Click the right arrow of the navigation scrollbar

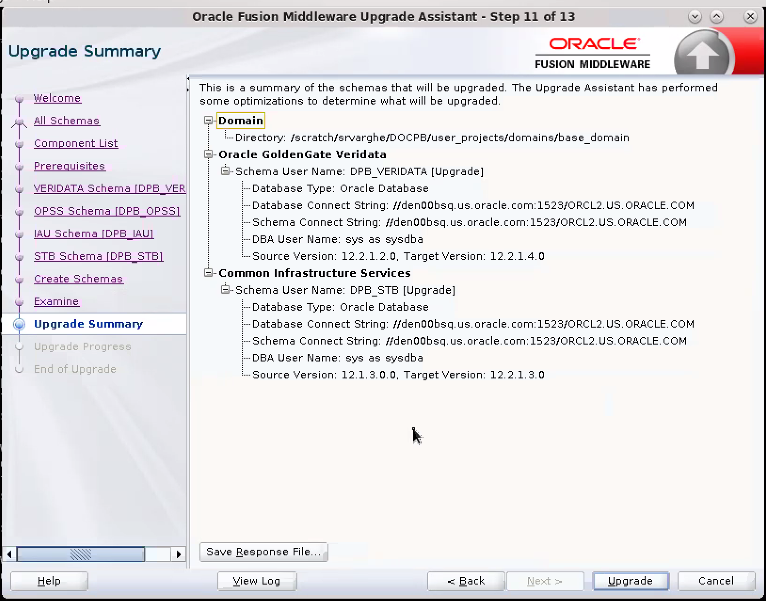[x=178, y=554]
